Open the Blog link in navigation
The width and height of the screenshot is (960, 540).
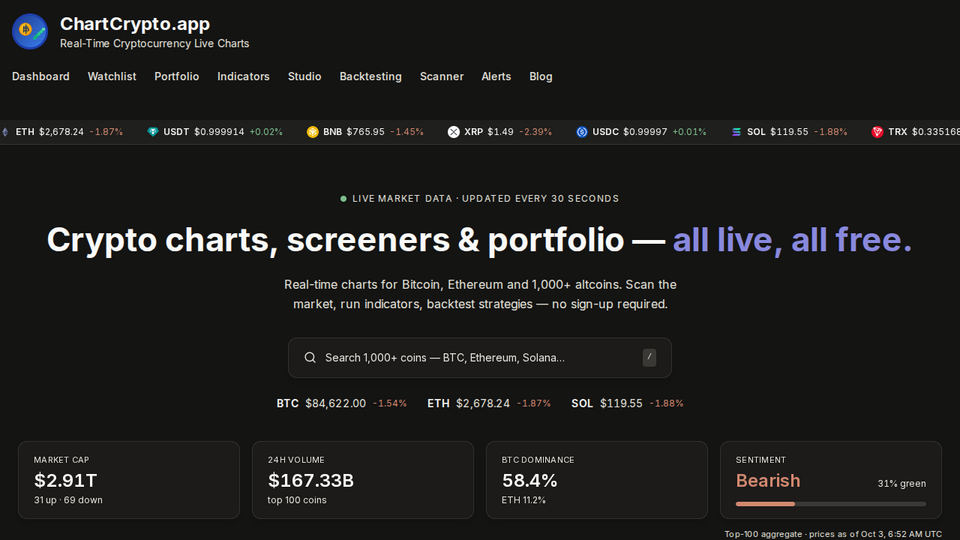point(541,77)
